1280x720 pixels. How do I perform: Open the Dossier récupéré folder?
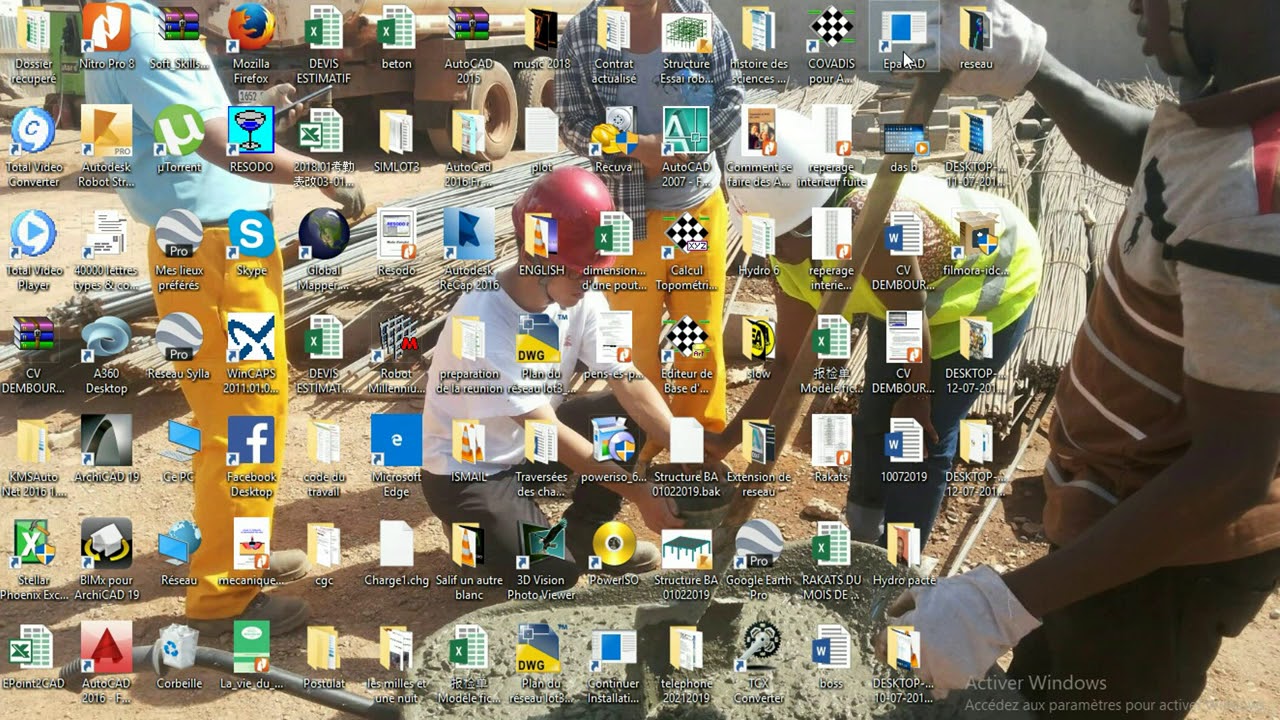[x=34, y=45]
